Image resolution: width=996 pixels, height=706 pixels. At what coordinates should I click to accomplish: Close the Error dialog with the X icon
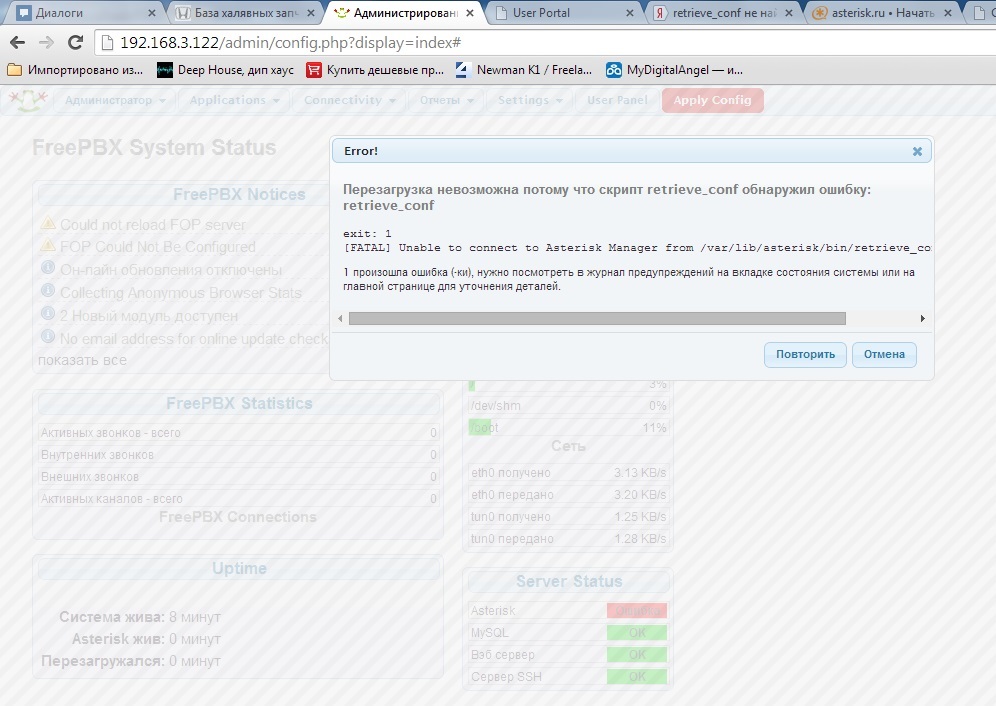(x=917, y=152)
